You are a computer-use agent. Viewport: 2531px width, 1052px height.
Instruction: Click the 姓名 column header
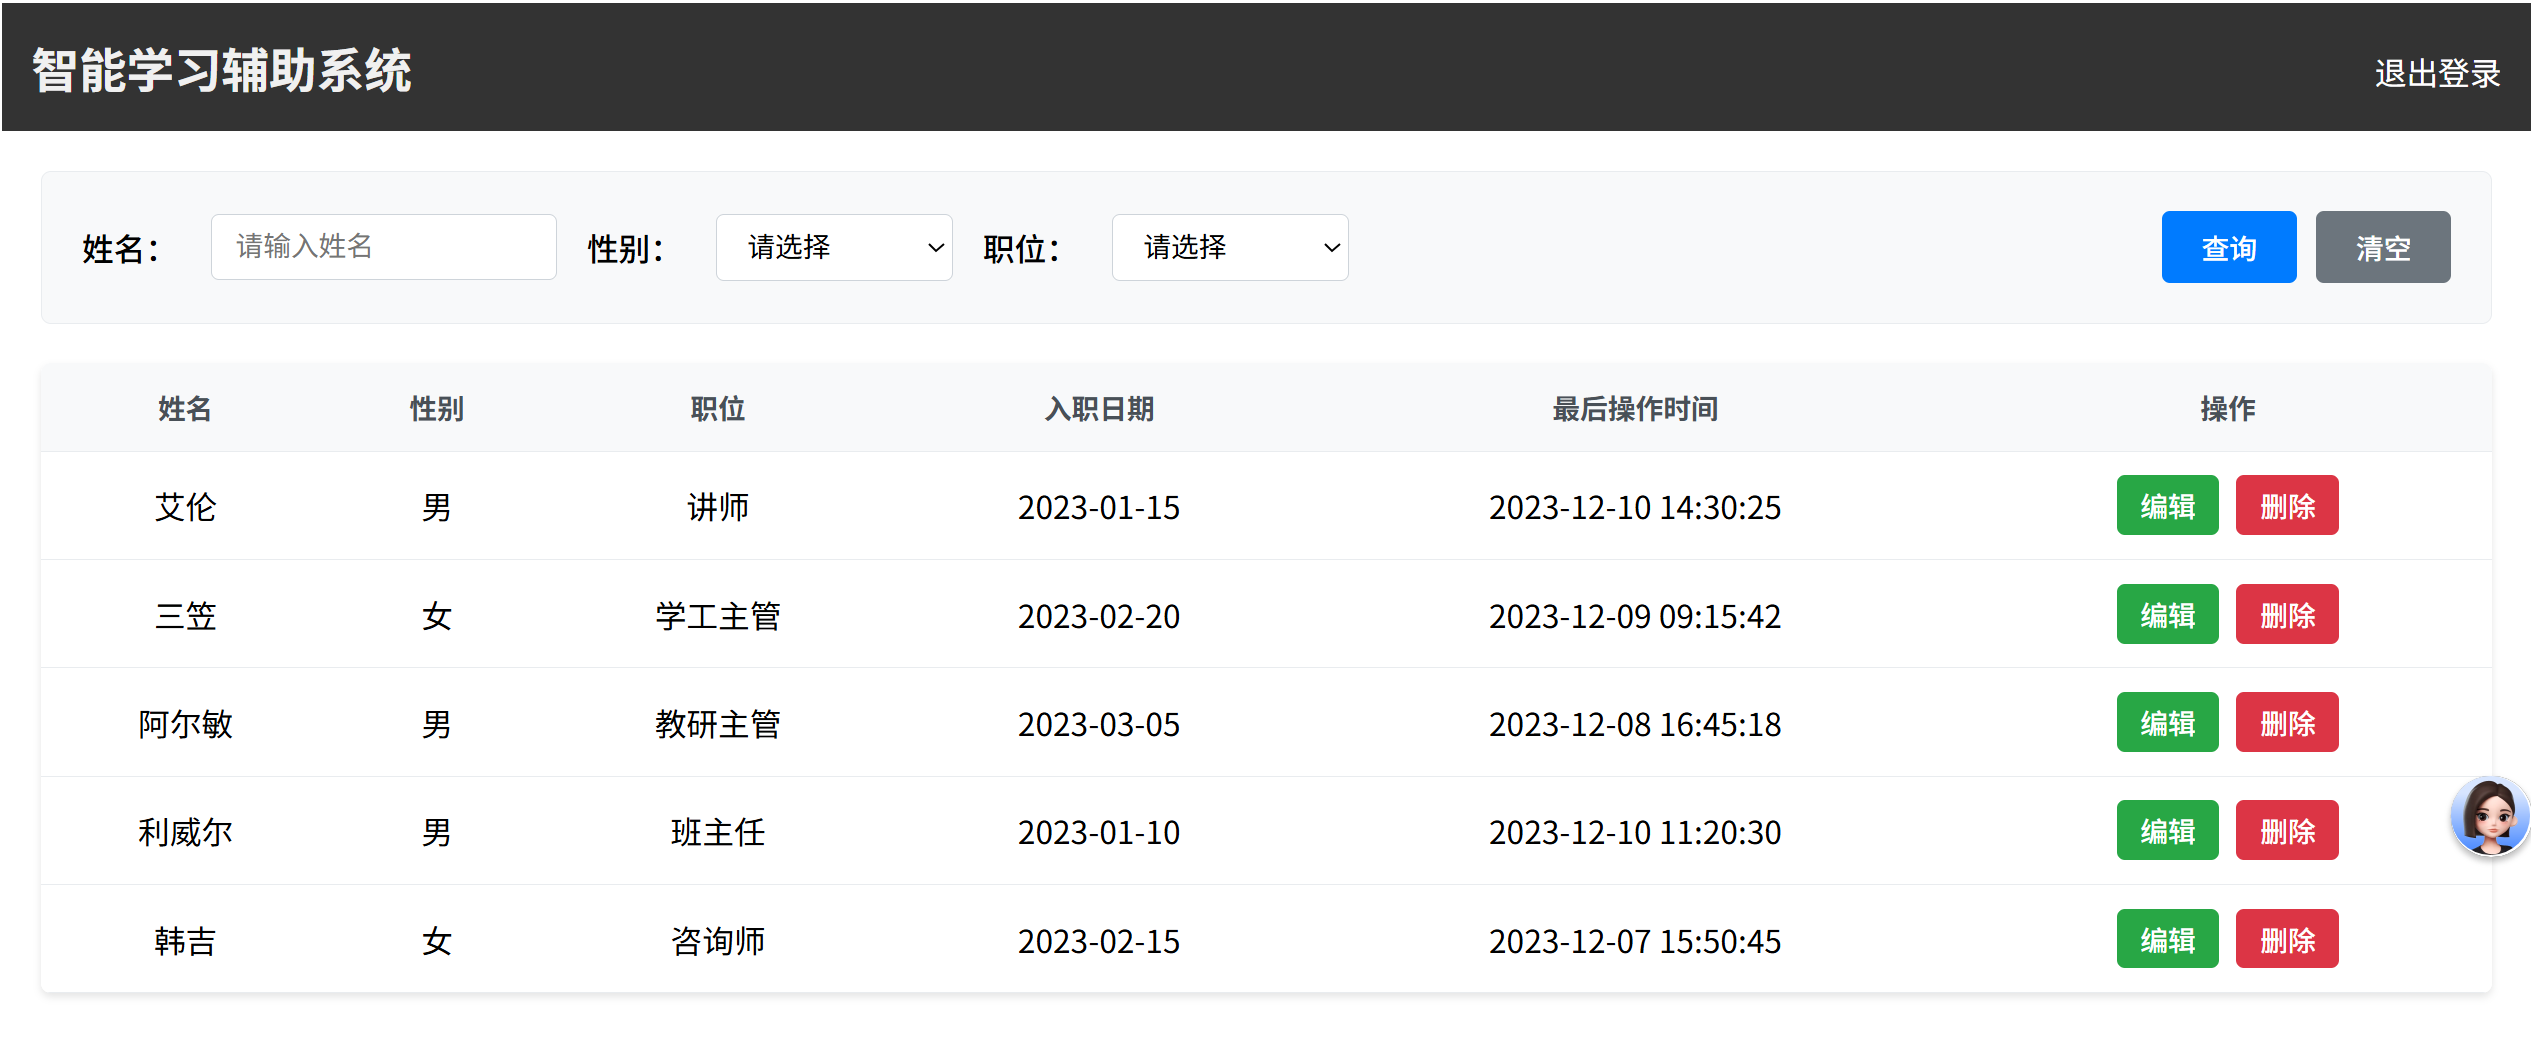[x=185, y=409]
